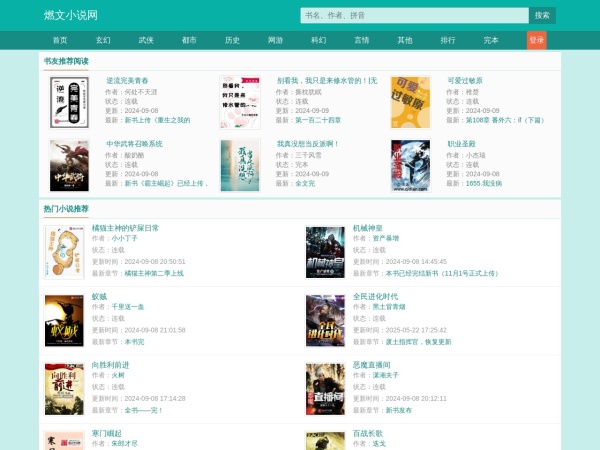Open author link 黑土冒青烟
The width and height of the screenshot is (600, 450).
point(389,307)
